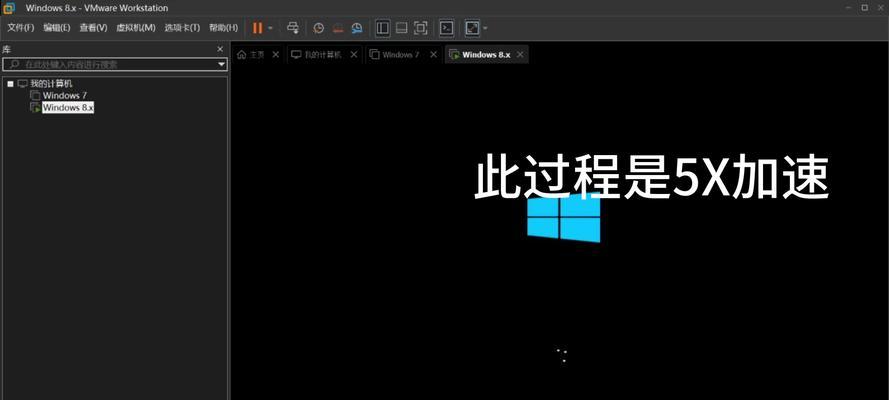Close the Windows 7 tab

(x=433, y=54)
